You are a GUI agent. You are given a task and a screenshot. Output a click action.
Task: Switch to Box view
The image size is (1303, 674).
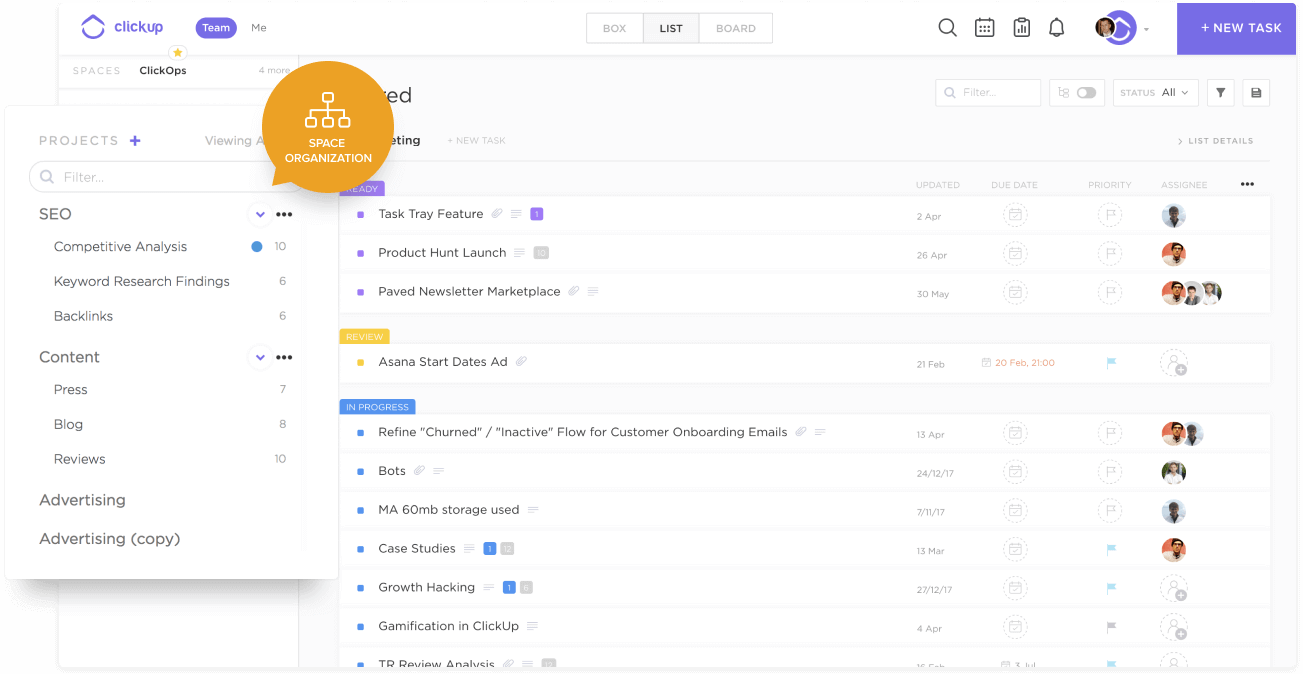point(614,28)
